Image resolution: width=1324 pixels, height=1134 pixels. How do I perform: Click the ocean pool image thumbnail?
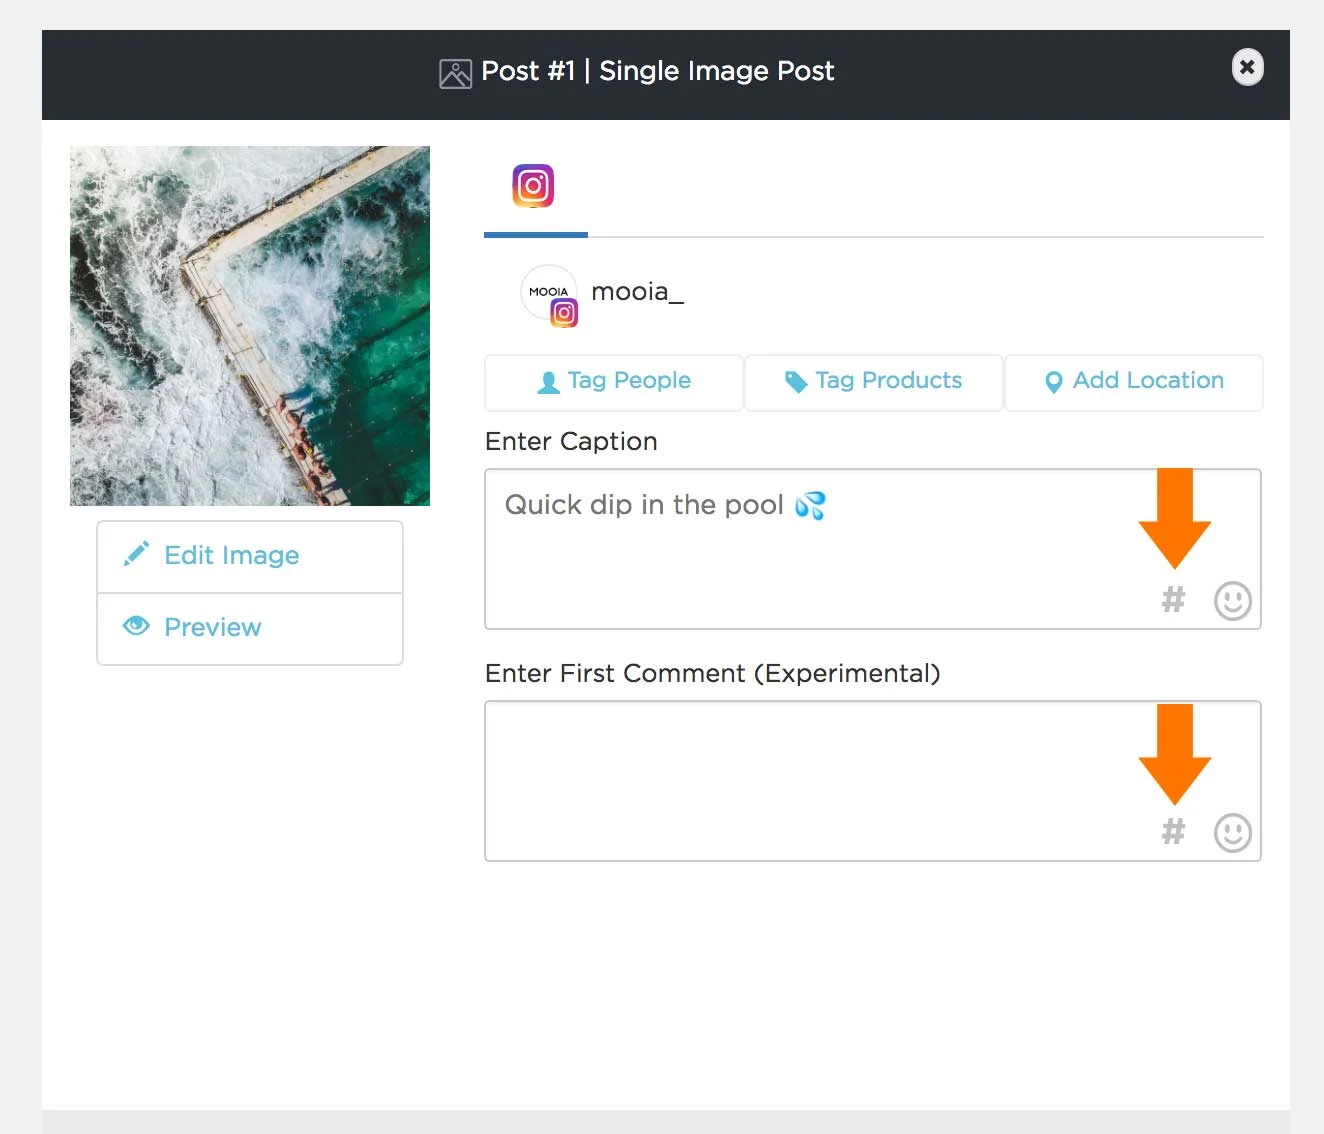click(250, 325)
